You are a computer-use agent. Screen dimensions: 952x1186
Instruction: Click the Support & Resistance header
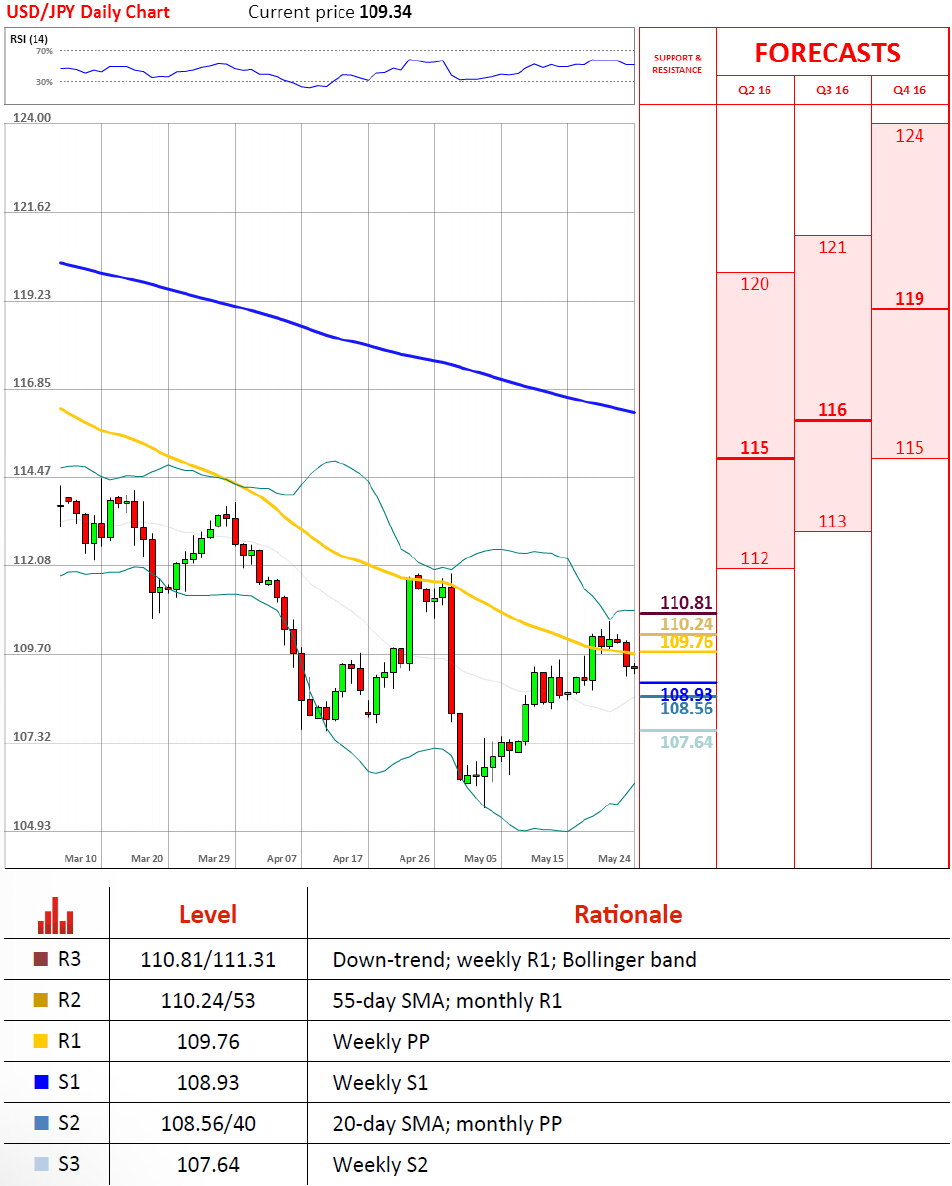pyautogui.click(x=677, y=64)
